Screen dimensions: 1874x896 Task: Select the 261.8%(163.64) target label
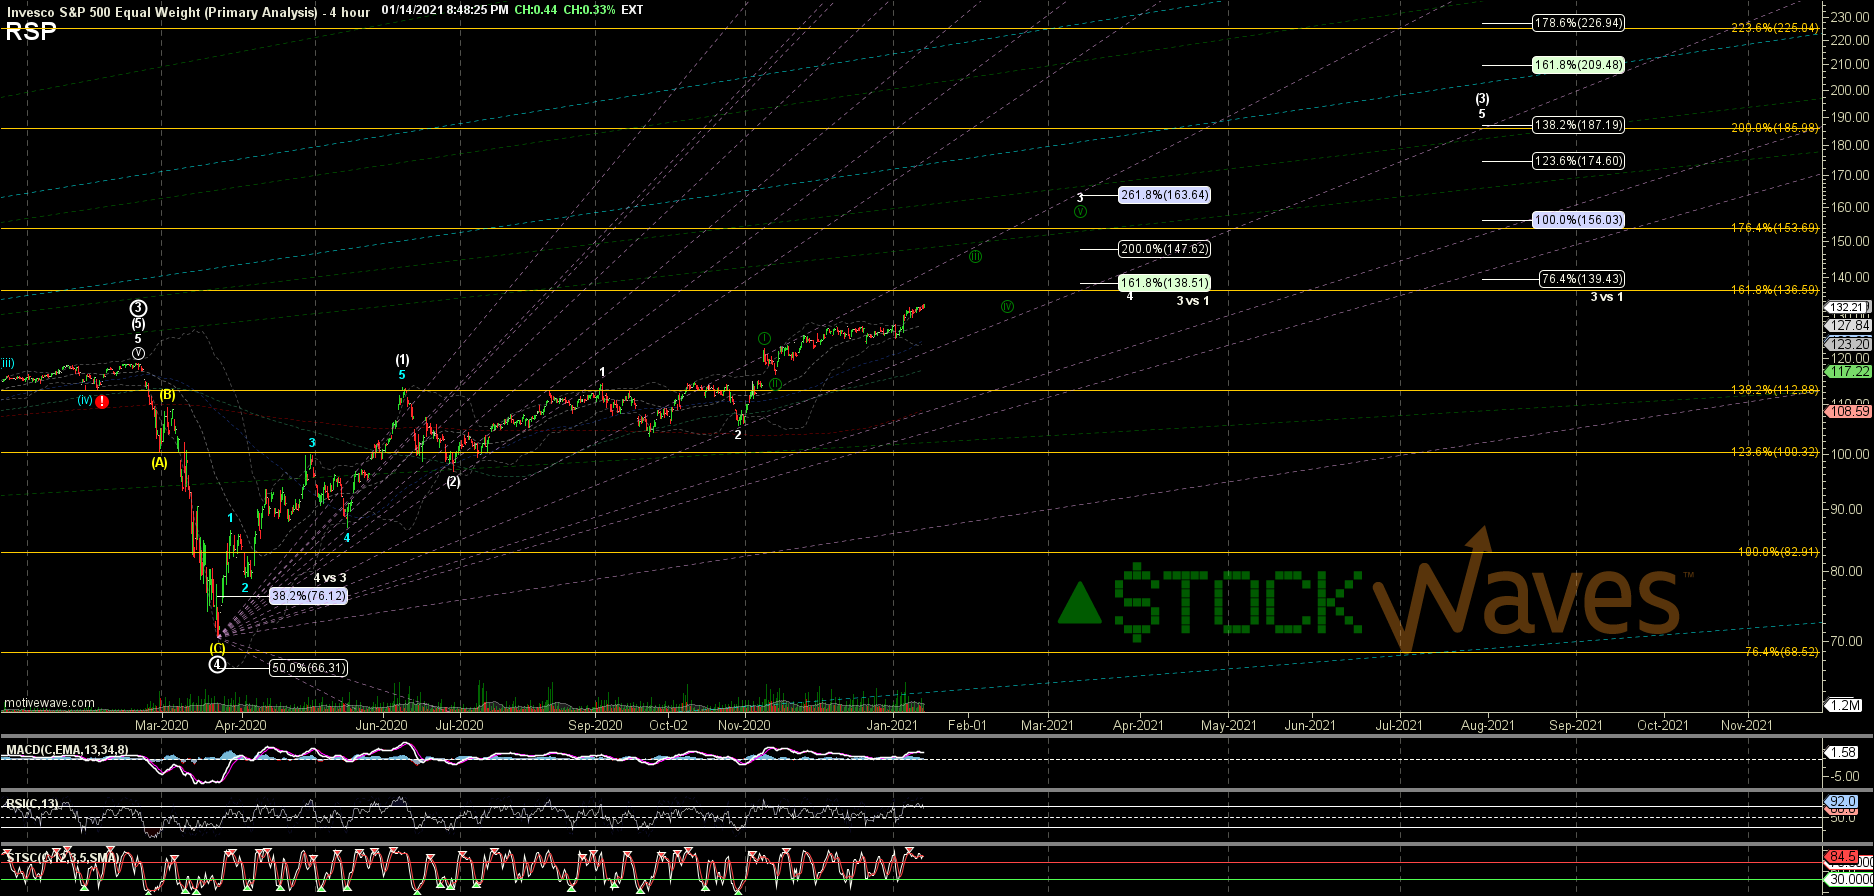click(x=1164, y=195)
